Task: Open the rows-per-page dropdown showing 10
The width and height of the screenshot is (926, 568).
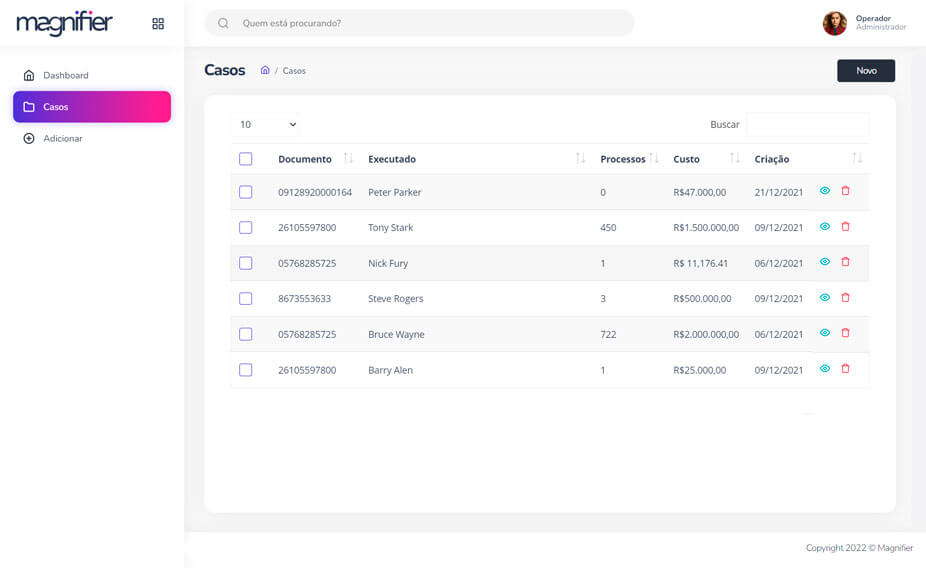Action: click(268, 125)
